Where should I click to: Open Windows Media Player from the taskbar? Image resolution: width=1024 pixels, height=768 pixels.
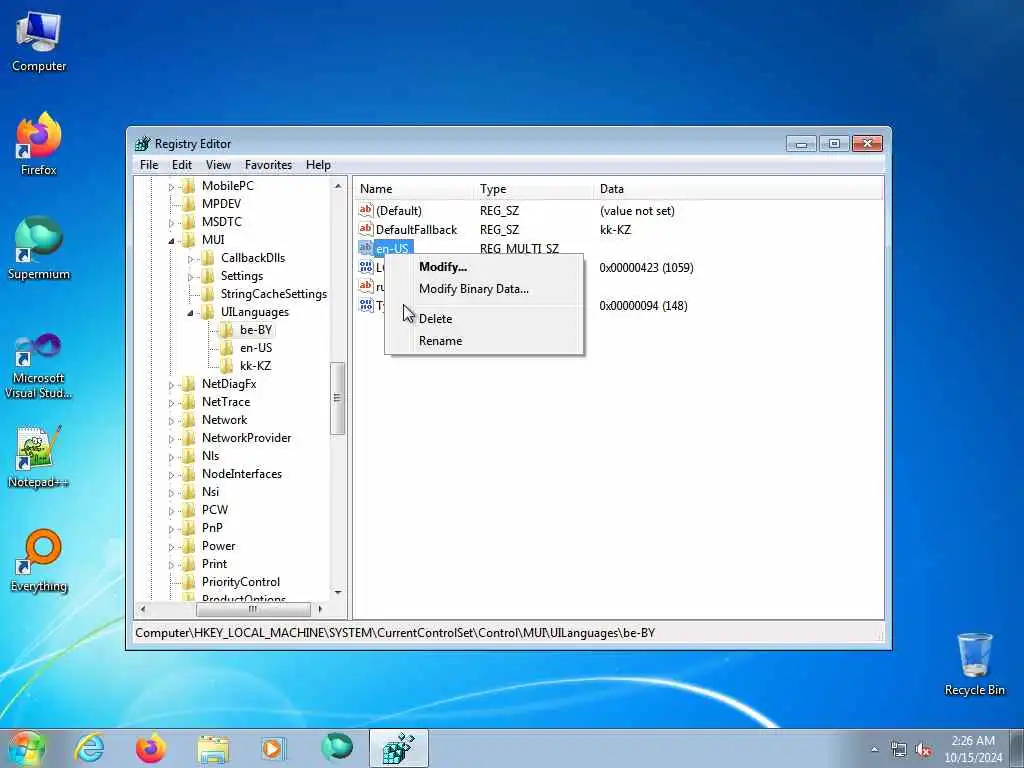click(272, 748)
